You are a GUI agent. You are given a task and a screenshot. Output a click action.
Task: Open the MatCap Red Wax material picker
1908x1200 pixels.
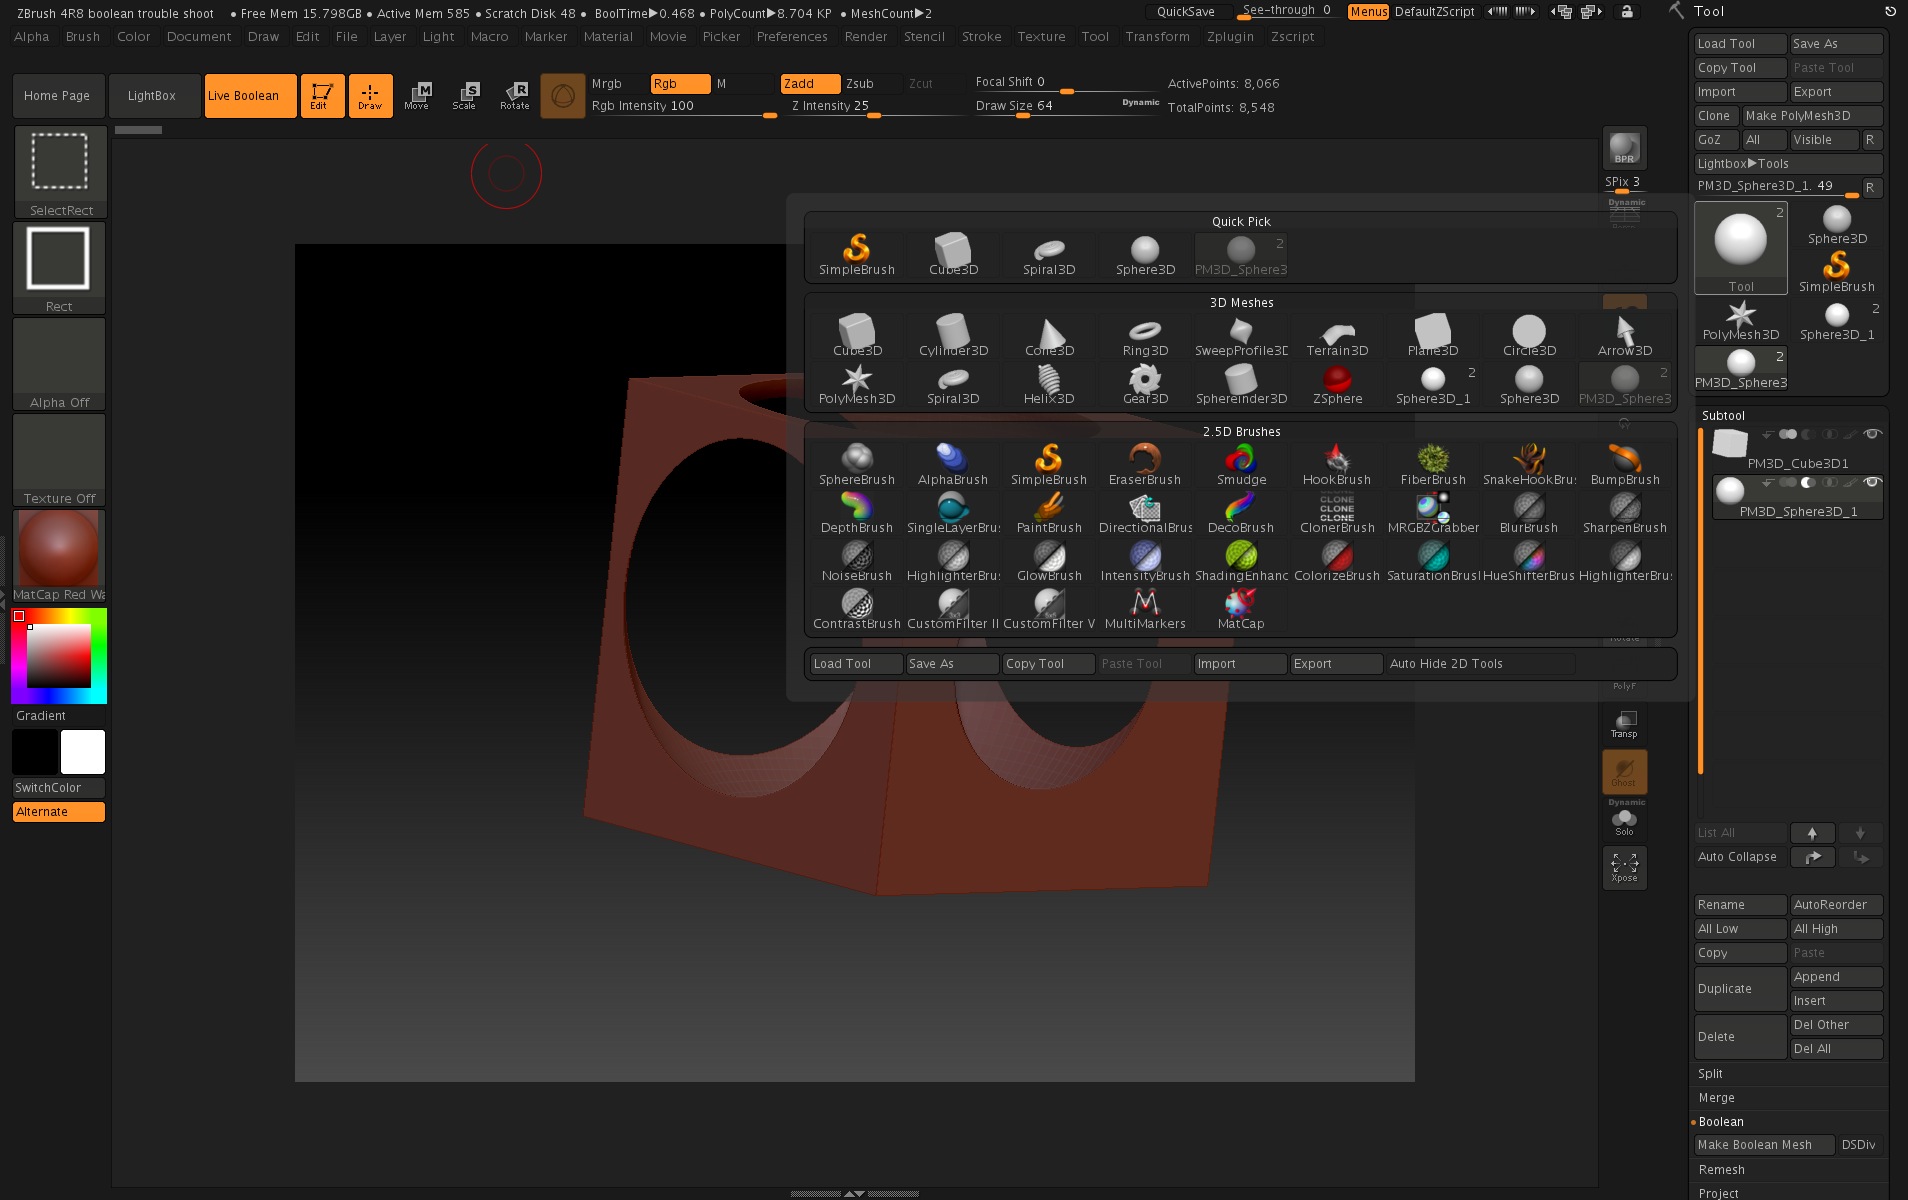point(59,556)
